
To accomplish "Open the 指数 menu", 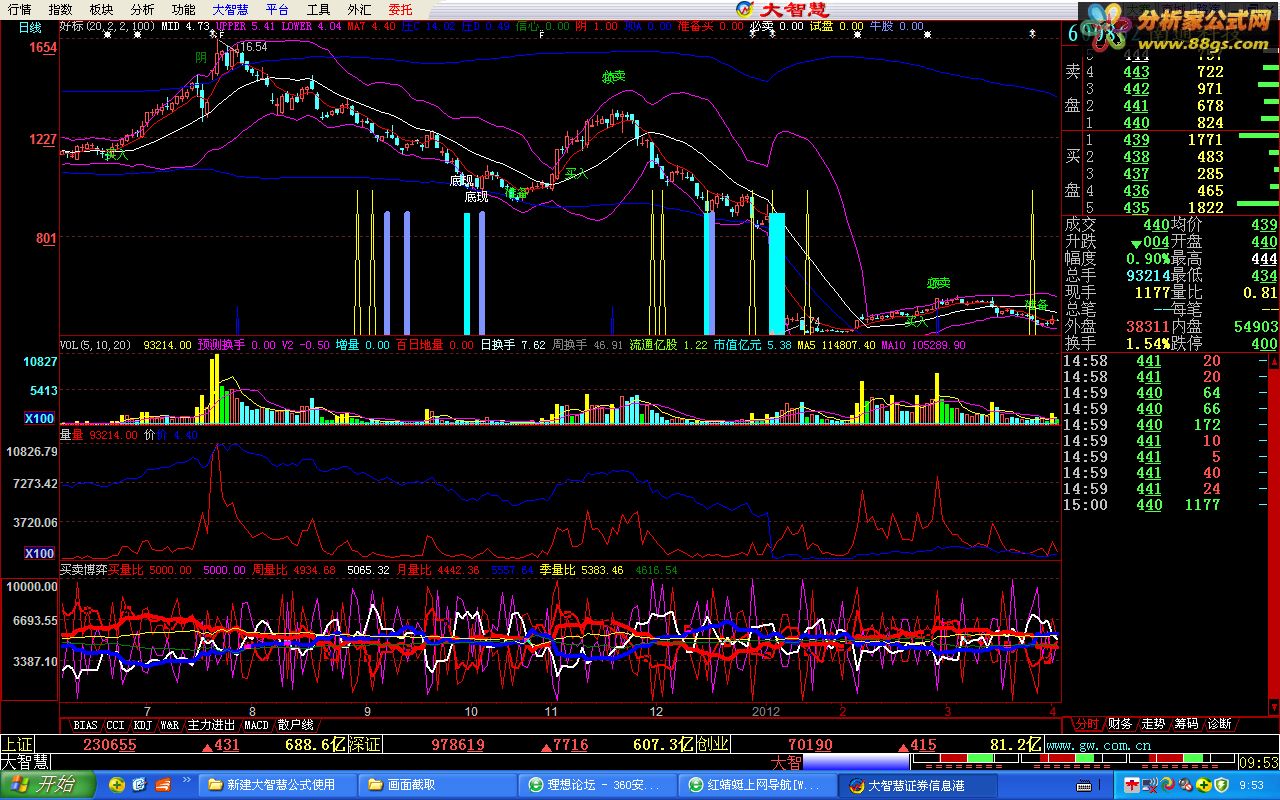I will pyautogui.click(x=60, y=9).
